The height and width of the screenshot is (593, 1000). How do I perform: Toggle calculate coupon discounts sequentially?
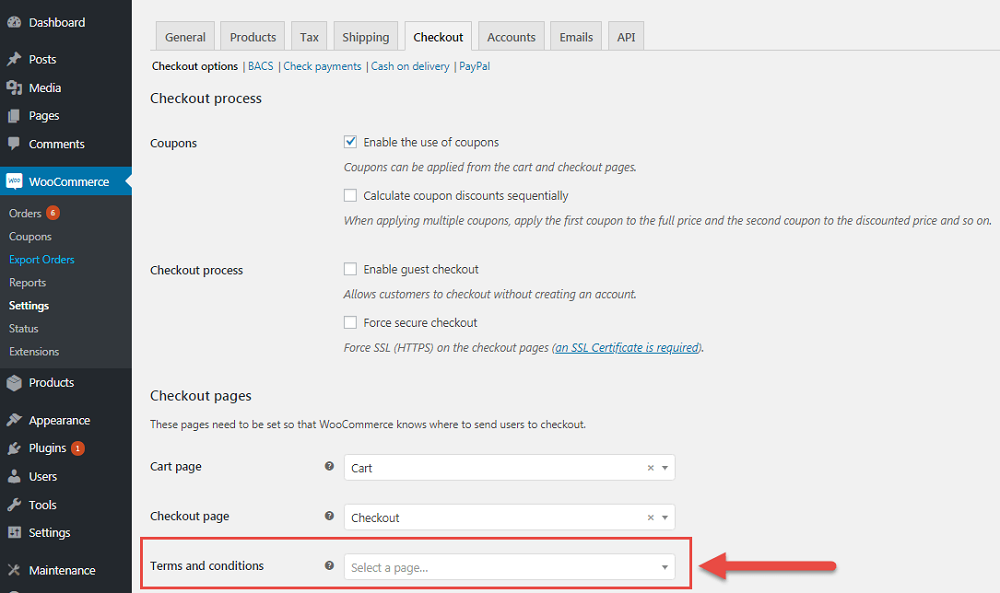350,196
